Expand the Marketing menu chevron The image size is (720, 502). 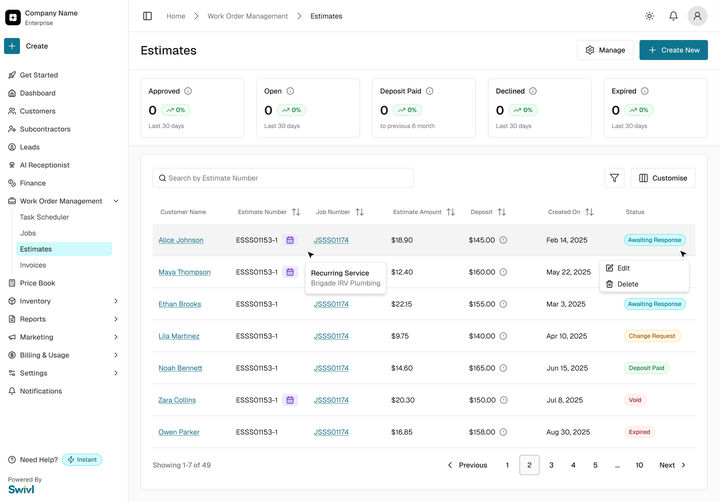116,337
